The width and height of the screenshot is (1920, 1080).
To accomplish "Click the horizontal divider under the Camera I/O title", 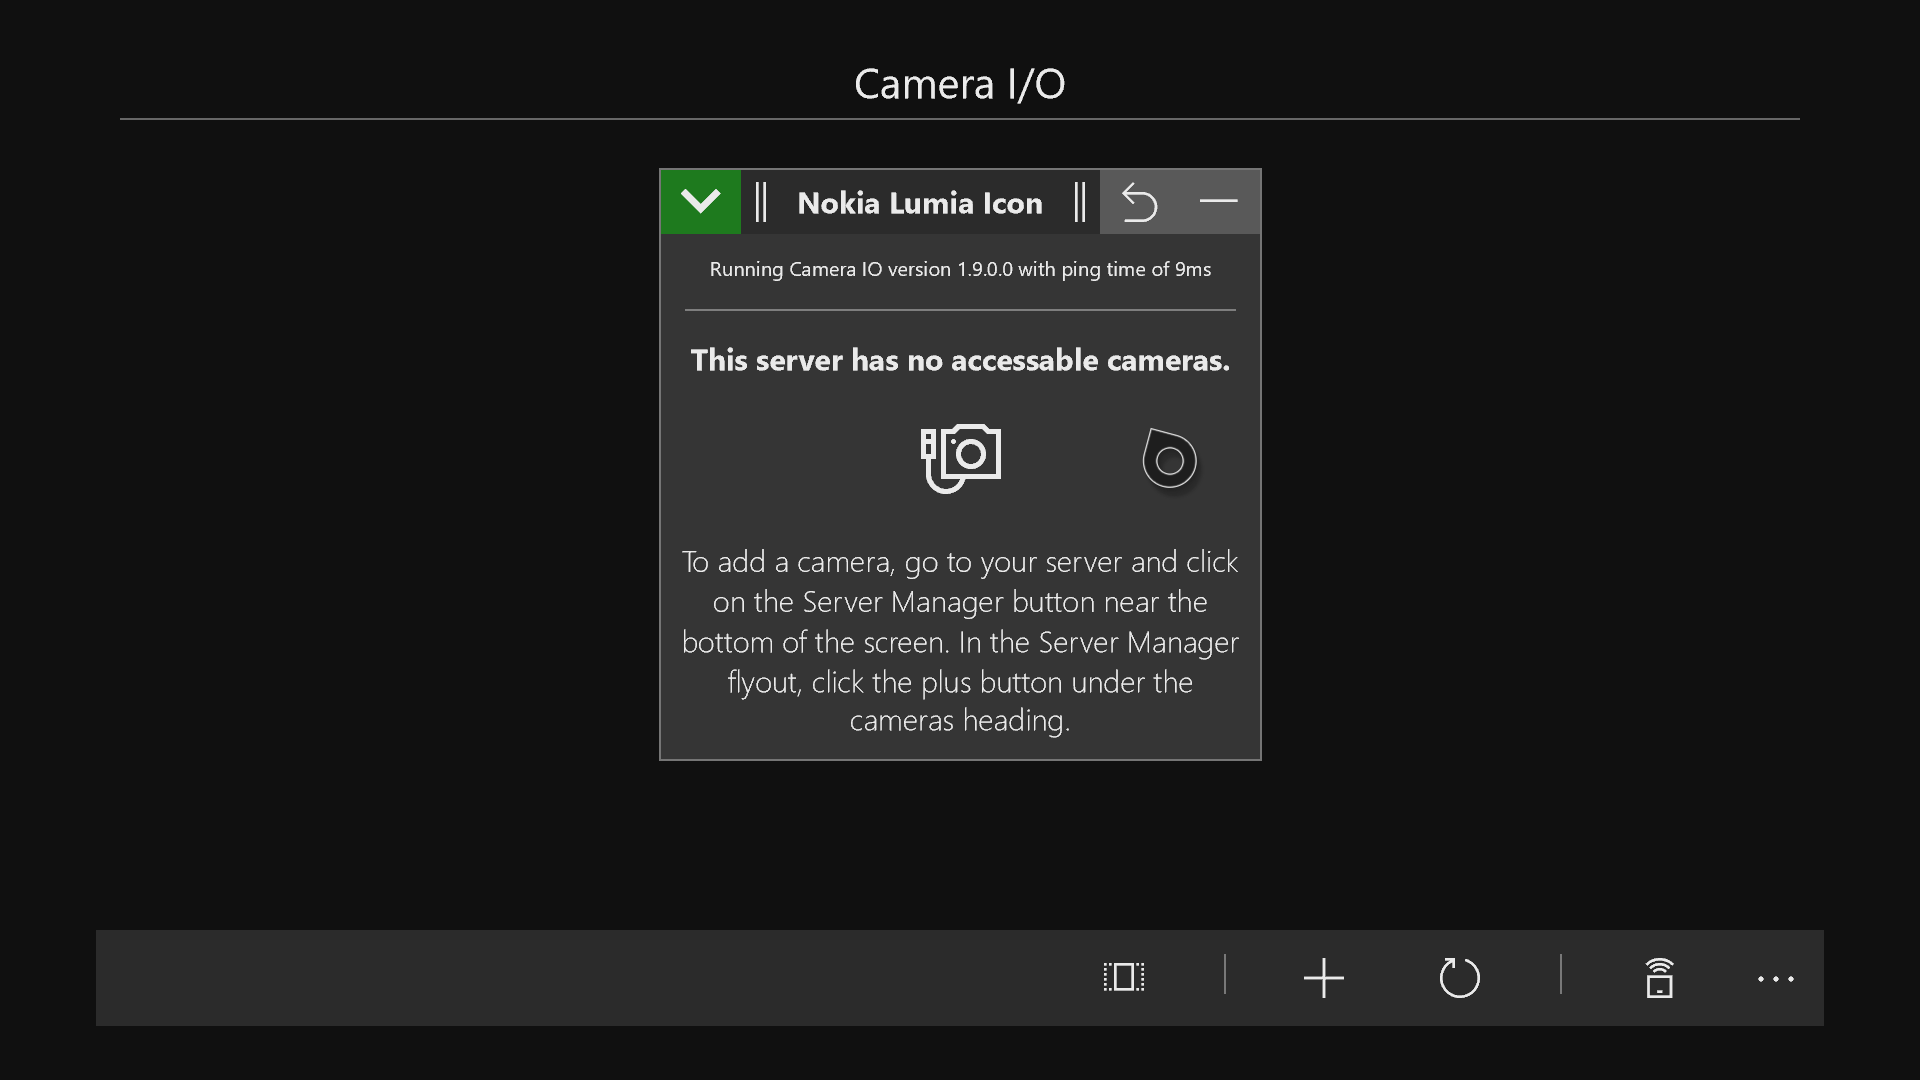I will point(960,119).
